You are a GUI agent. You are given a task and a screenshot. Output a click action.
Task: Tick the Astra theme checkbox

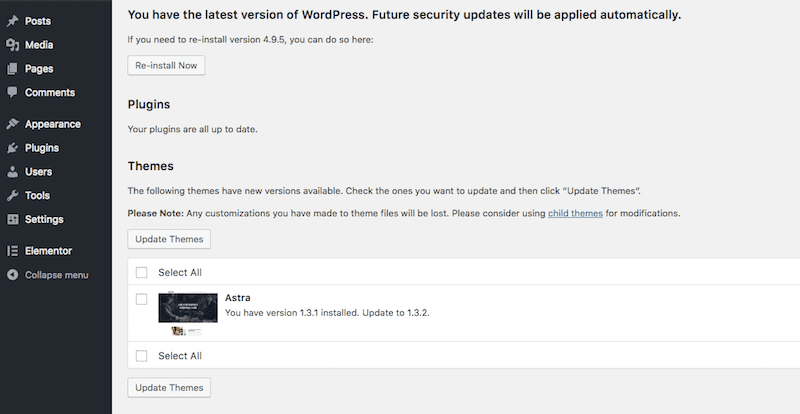pos(141,299)
